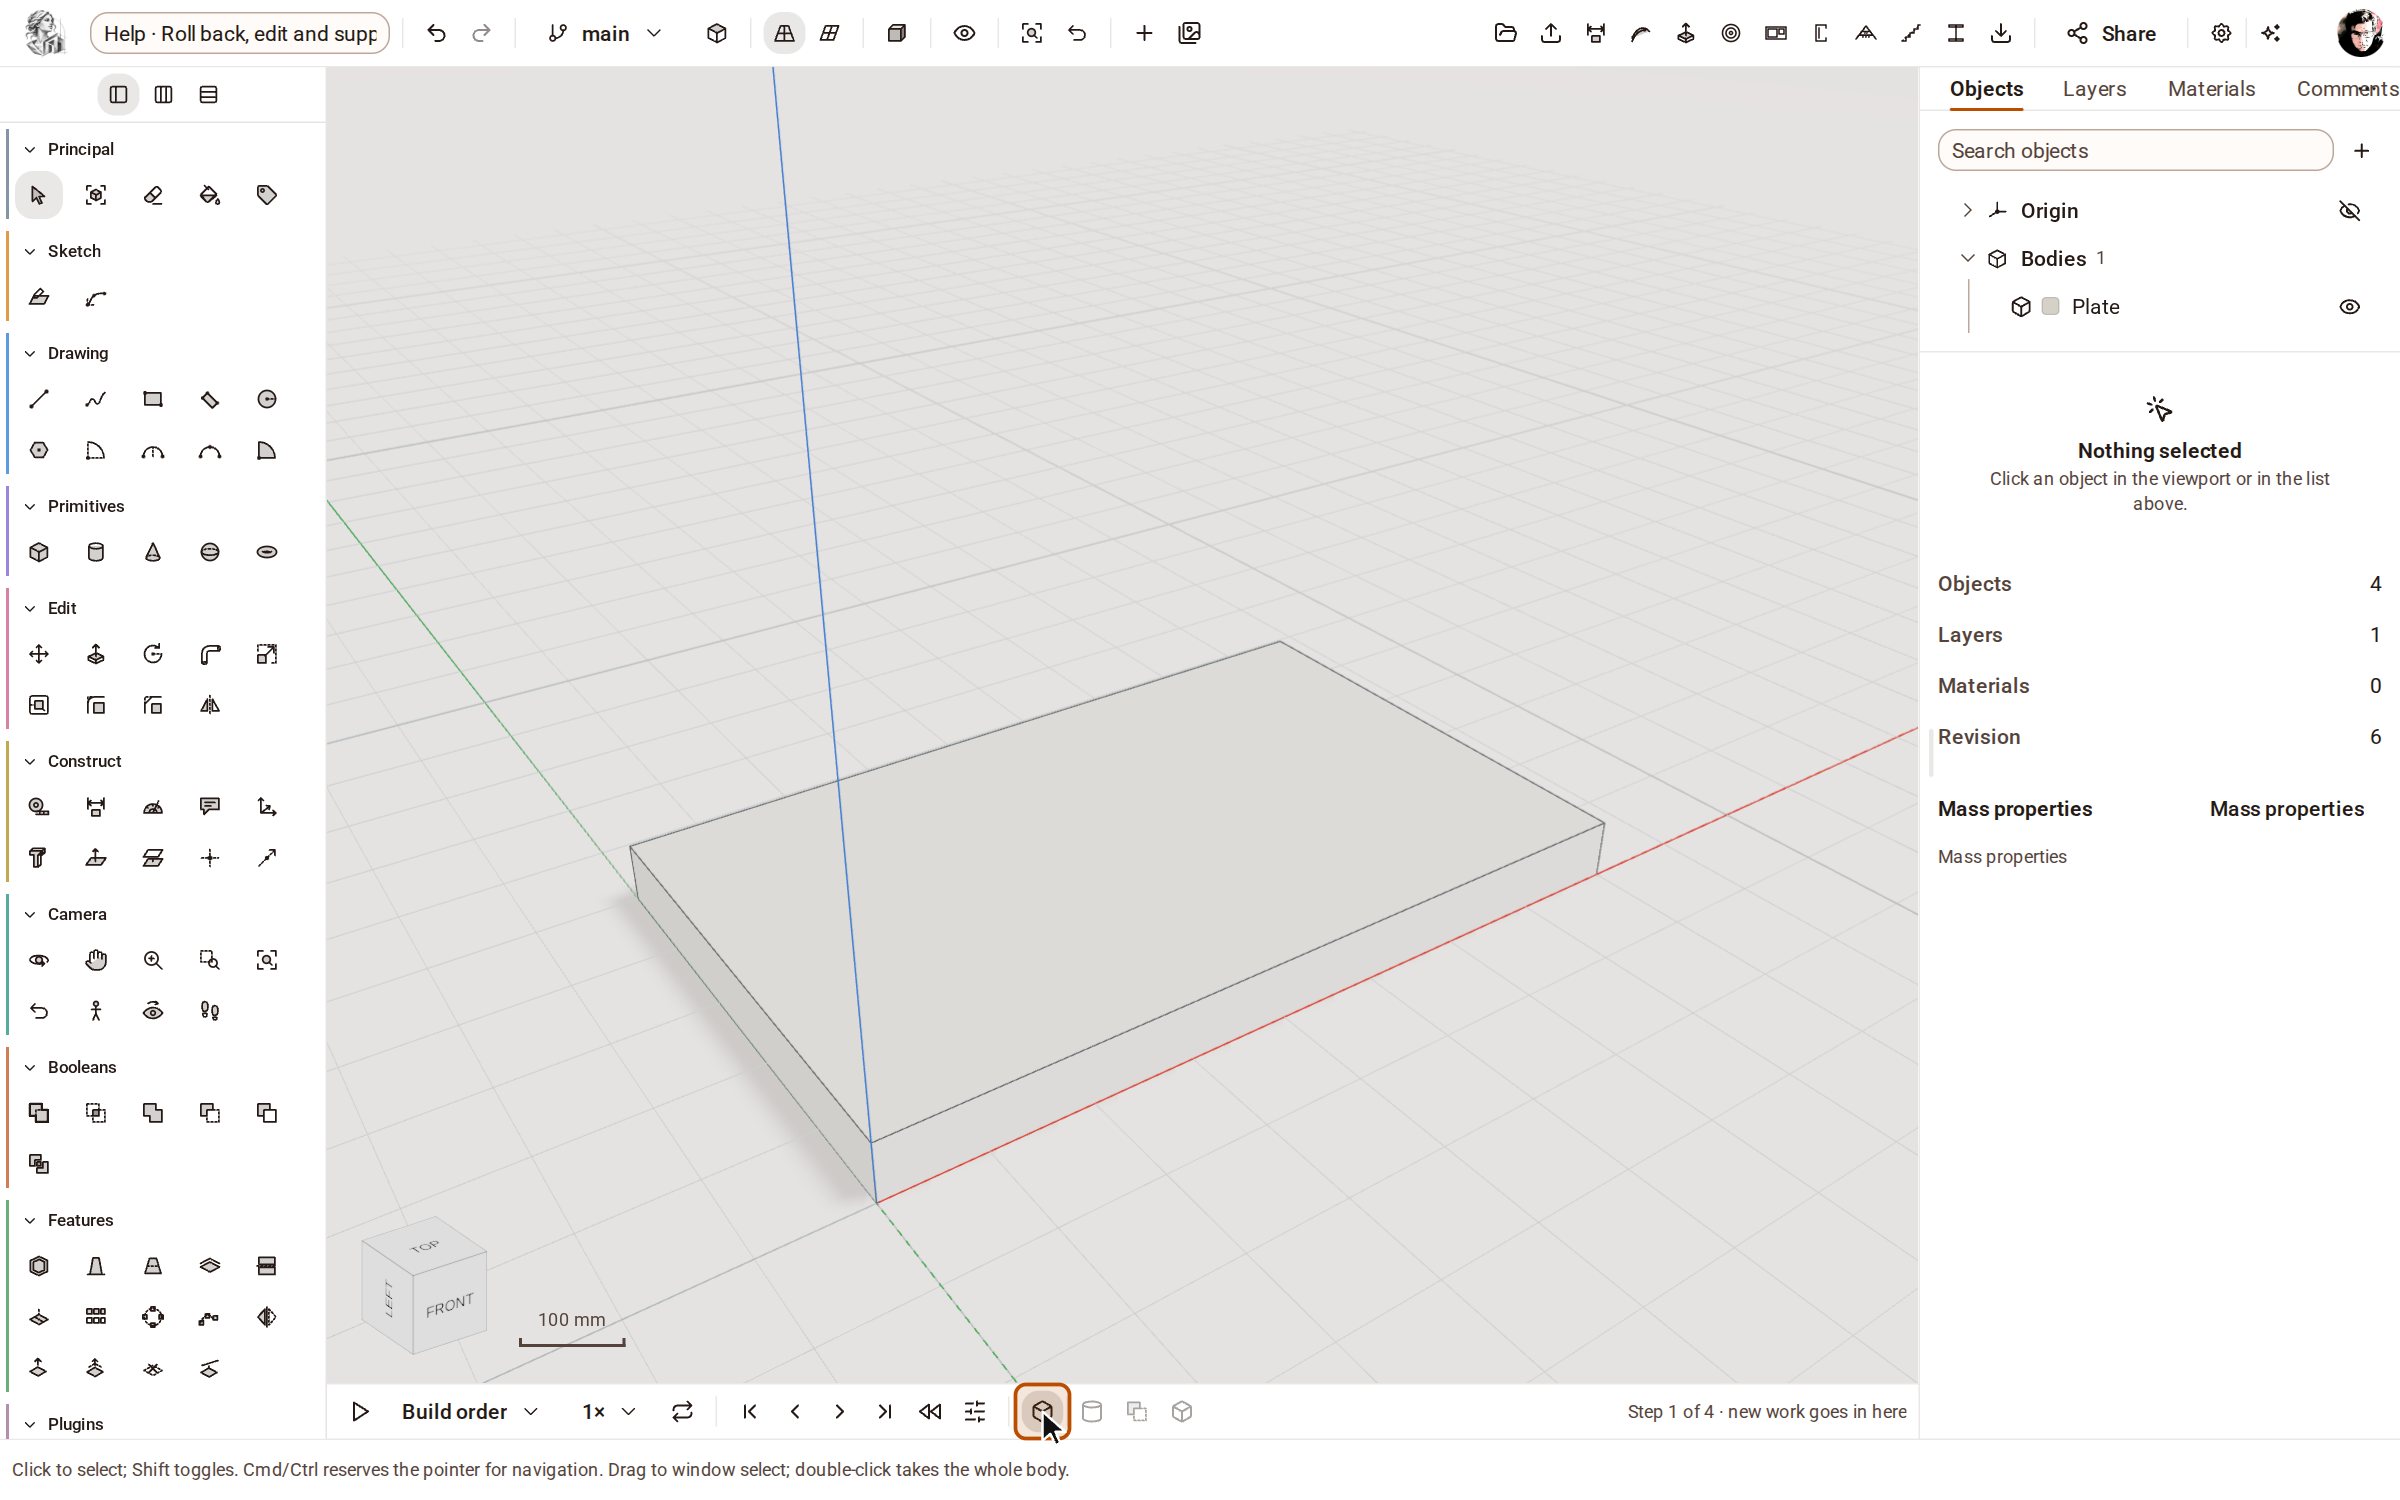
Task: Play the build order animation
Action: click(x=360, y=1411)
